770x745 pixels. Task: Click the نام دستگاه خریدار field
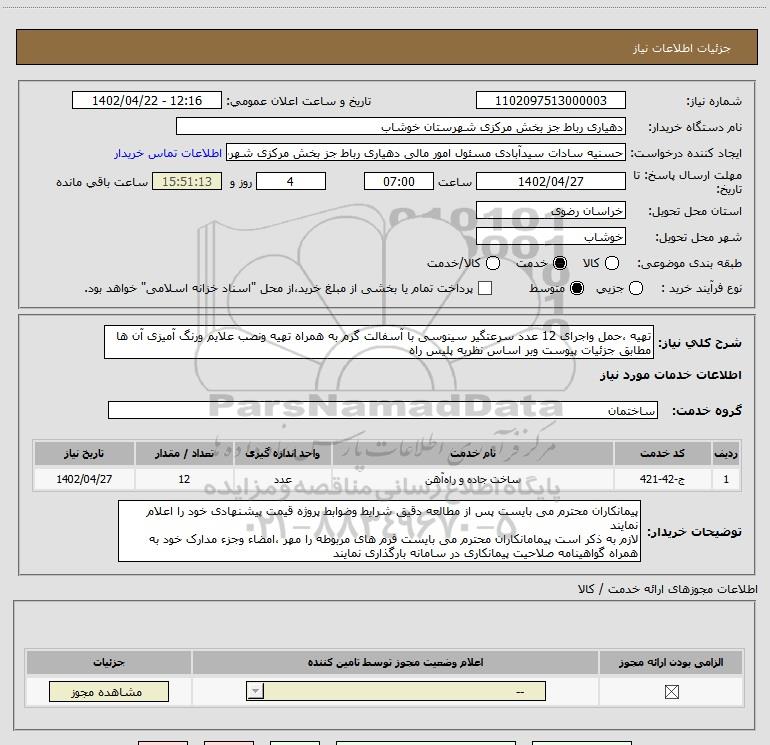pyautogui.click(x=401, y=126)
